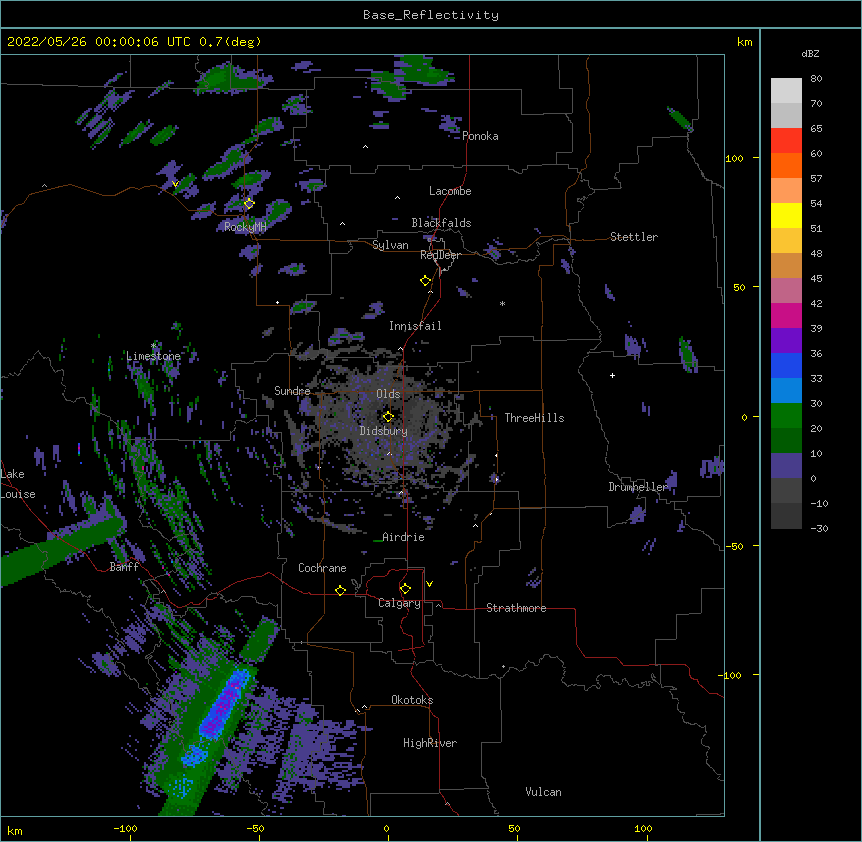The image size is (862, 842).
Task: Click the Didsbury town label
Action: [383, 431]
